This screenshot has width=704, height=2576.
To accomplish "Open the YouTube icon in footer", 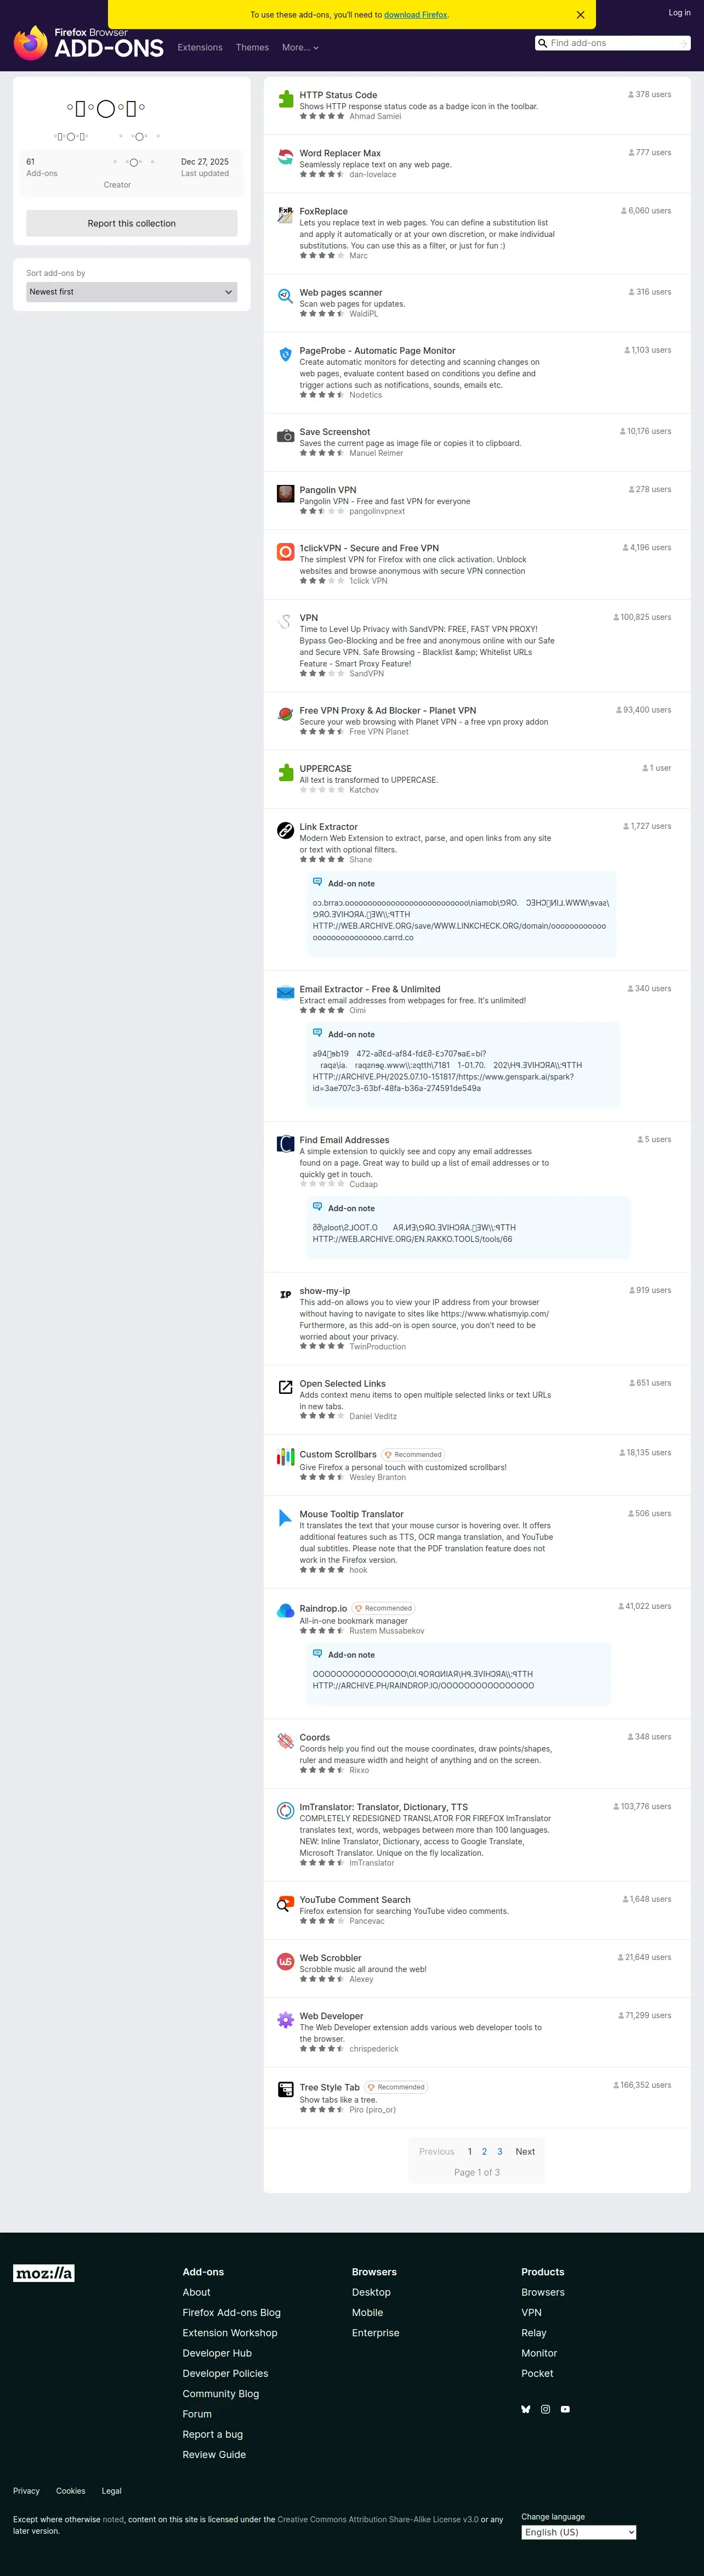I will pyautogui.click(x=565, y=2409).
